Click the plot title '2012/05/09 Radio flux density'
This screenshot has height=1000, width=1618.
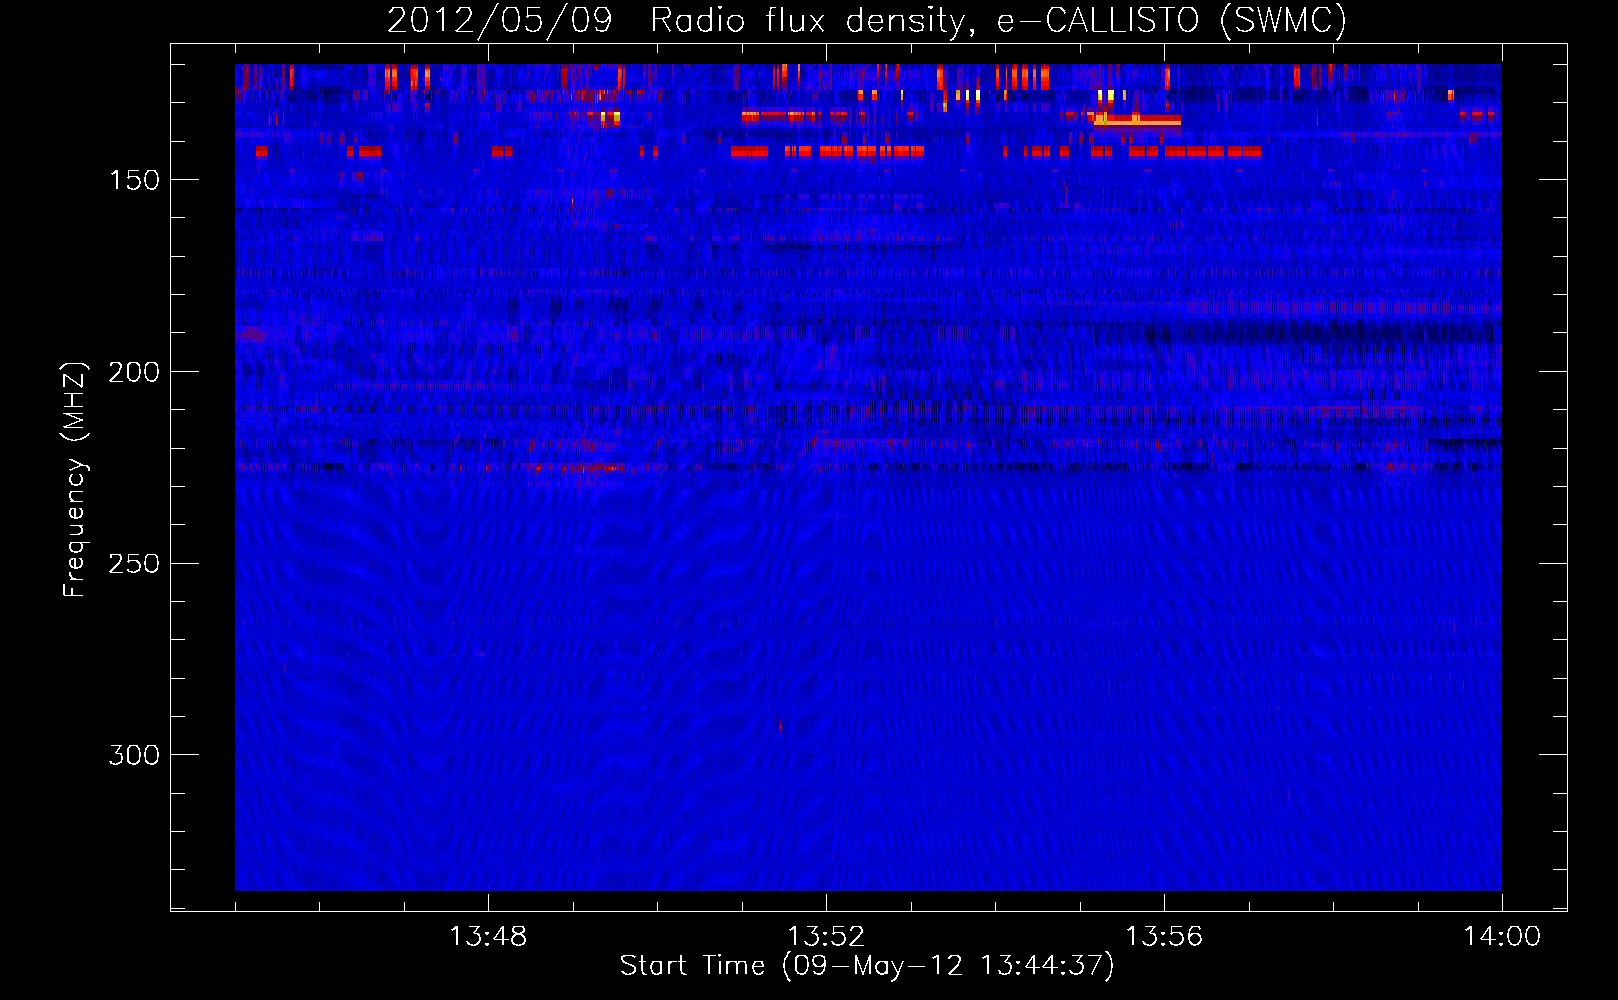[x=867, y=20]
